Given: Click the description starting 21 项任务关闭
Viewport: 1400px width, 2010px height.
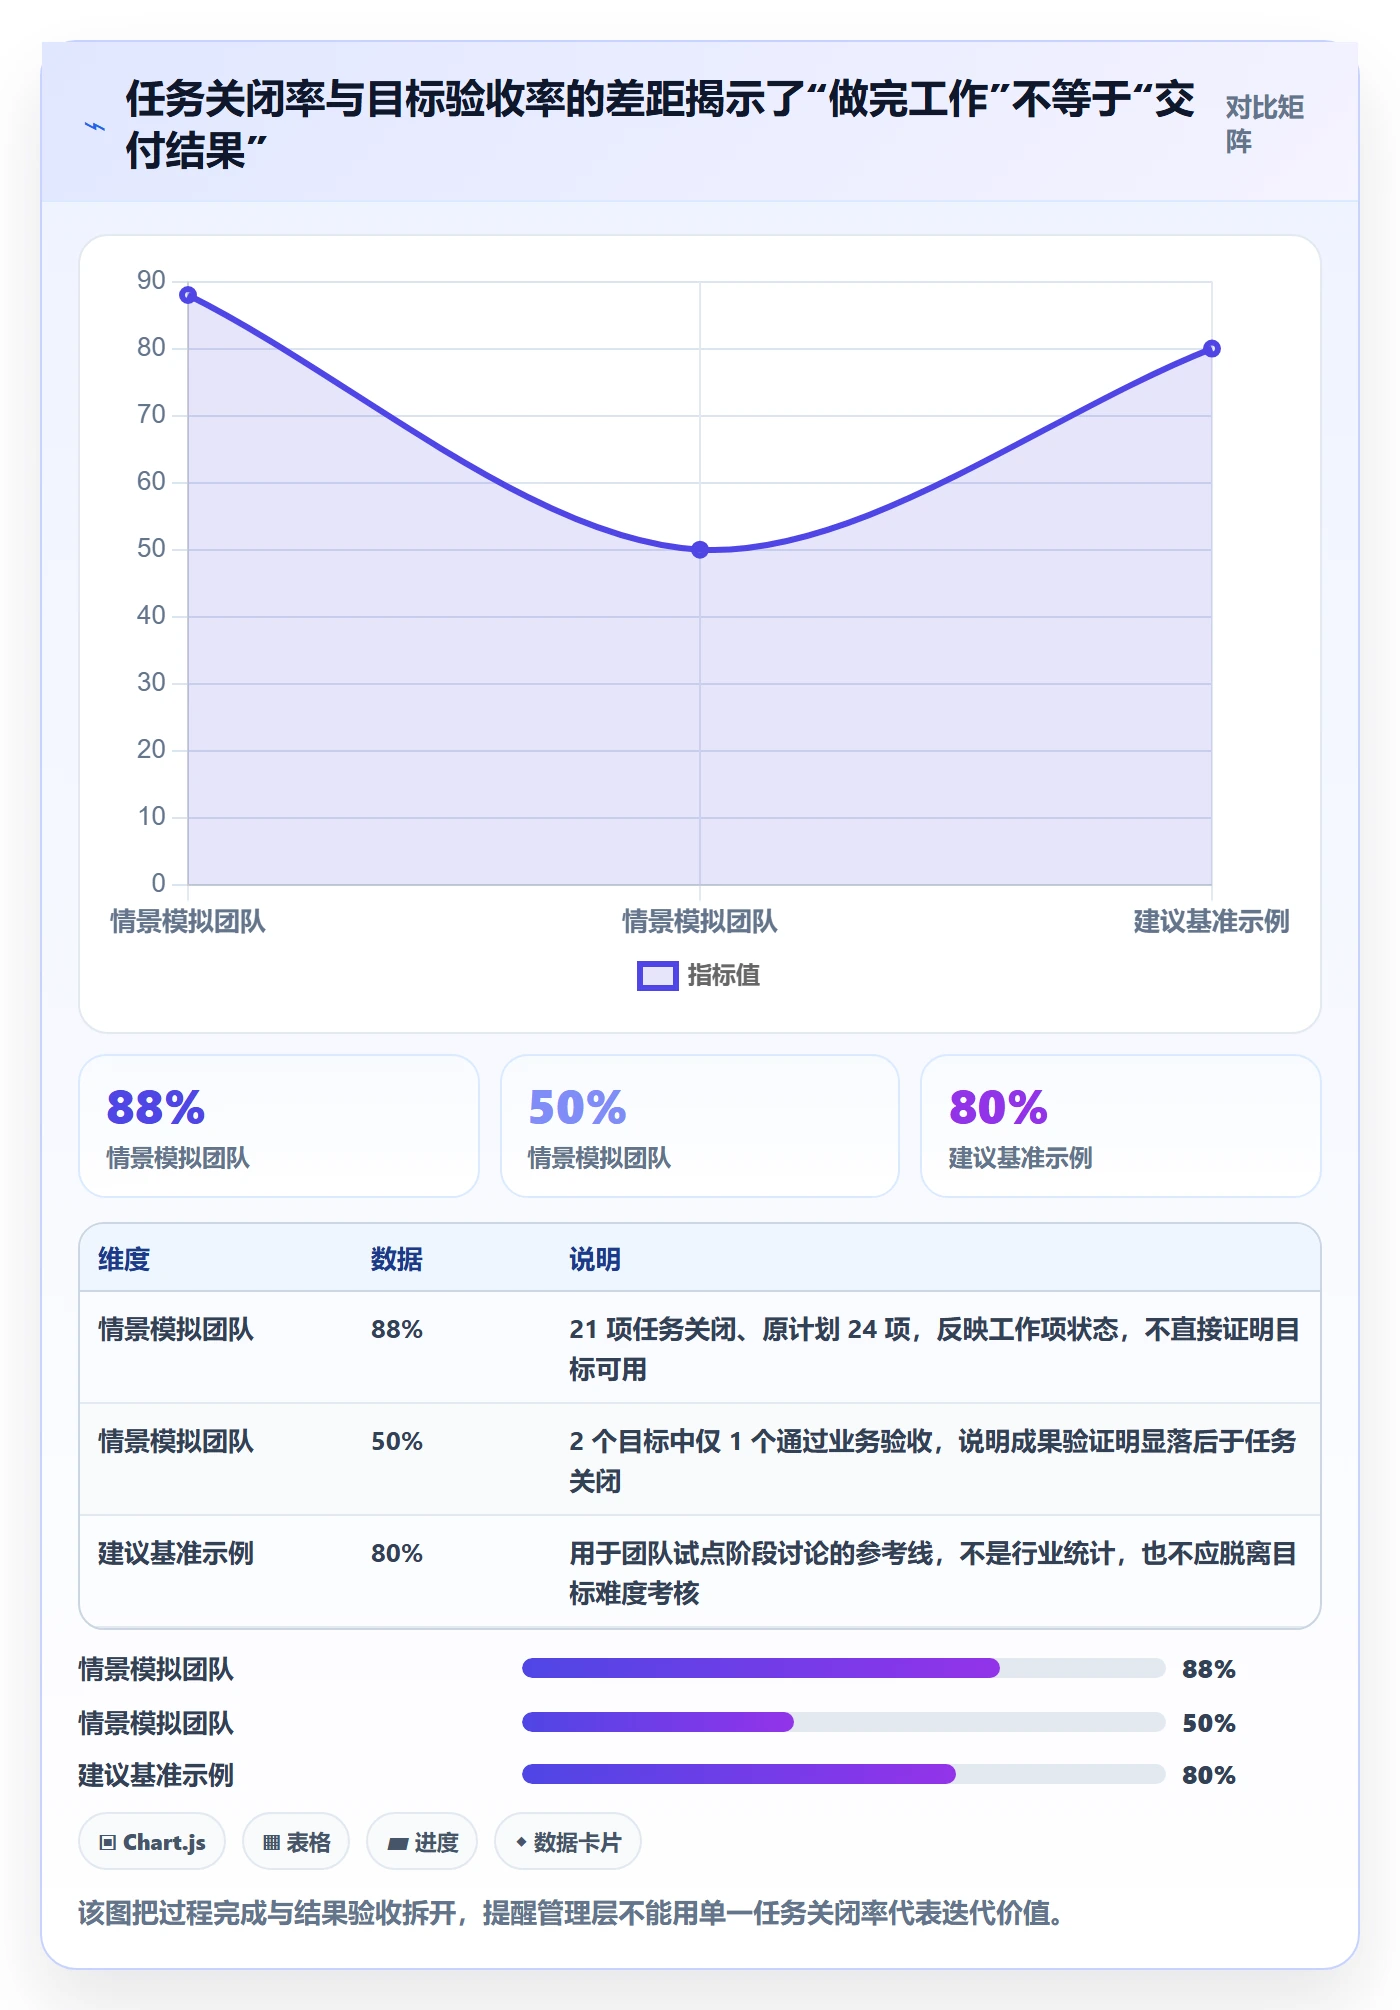Looking at the screenshot, I should pos(934,1349).
